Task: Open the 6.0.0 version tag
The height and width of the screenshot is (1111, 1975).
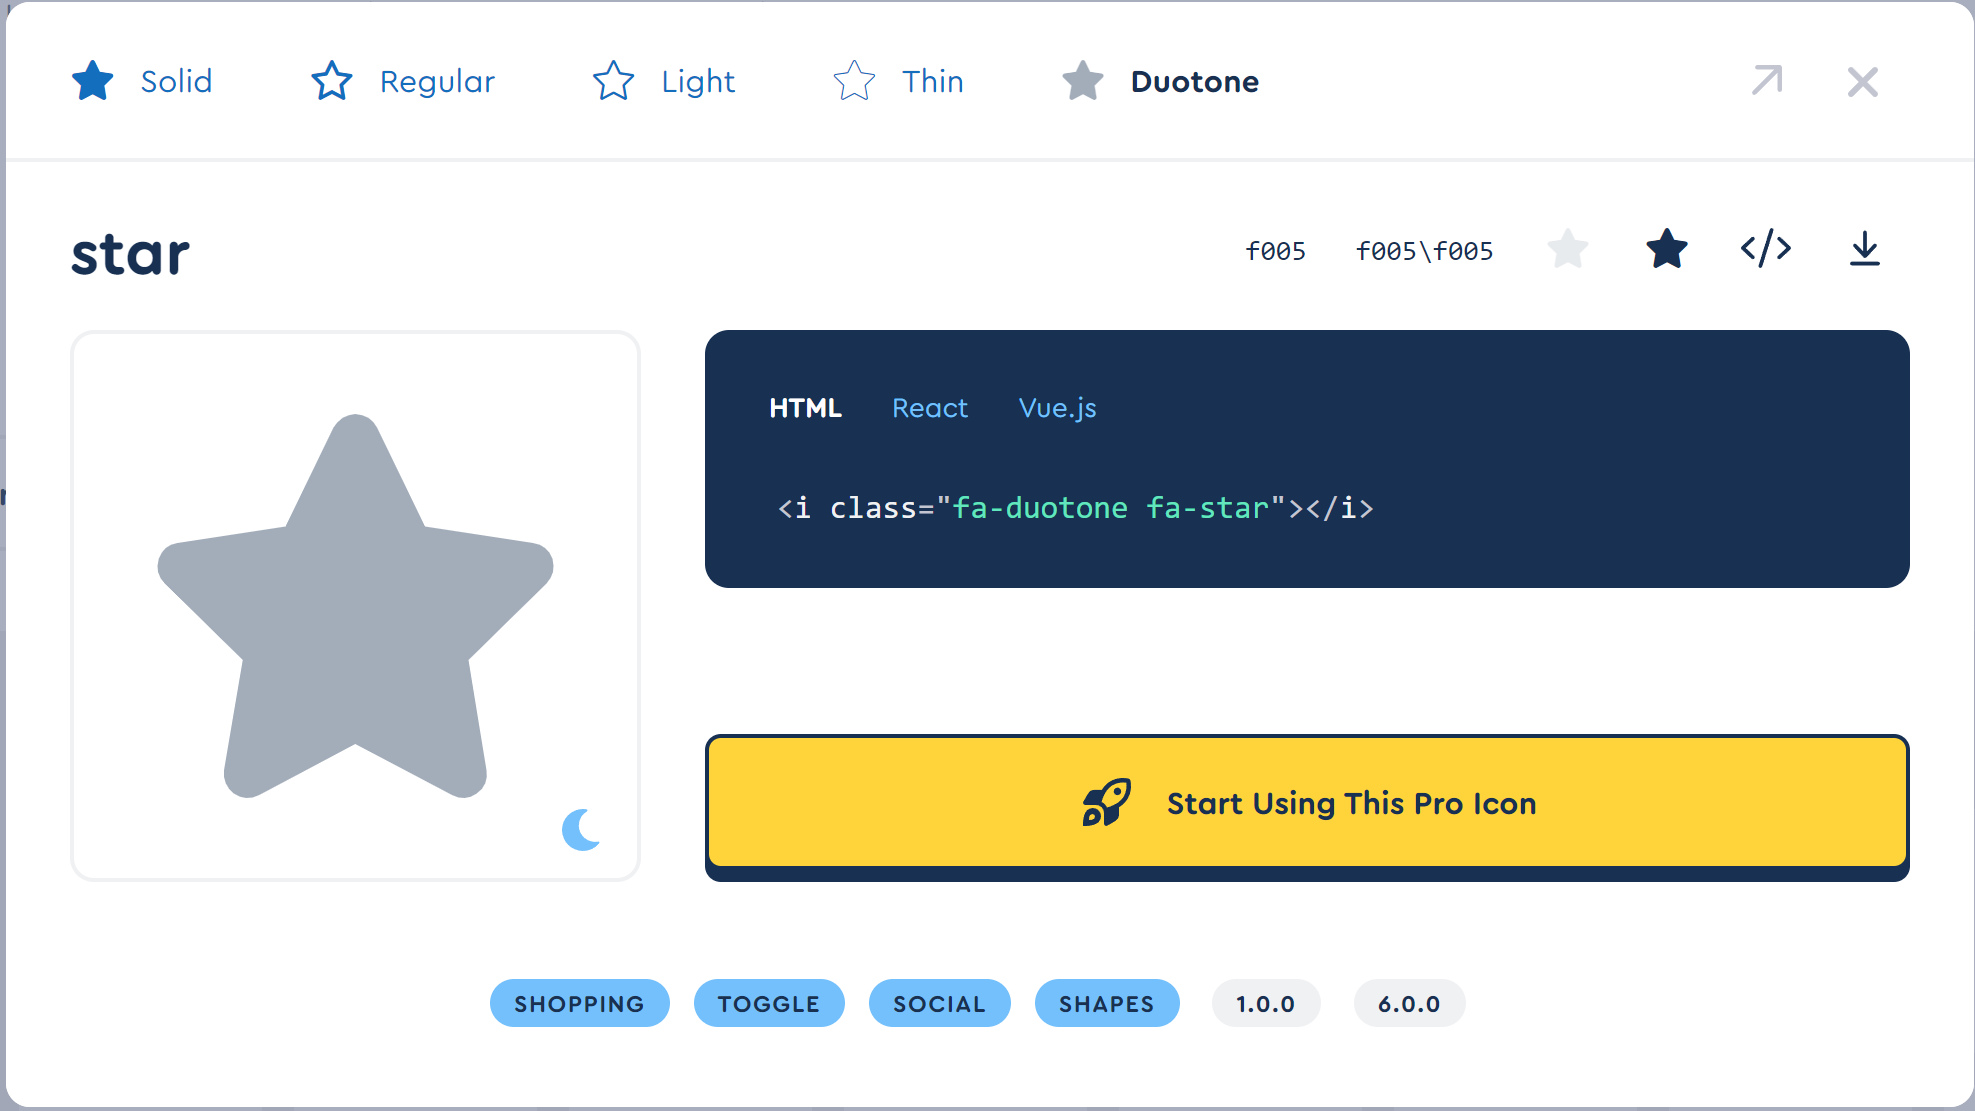Action: click(1408, 1003)
